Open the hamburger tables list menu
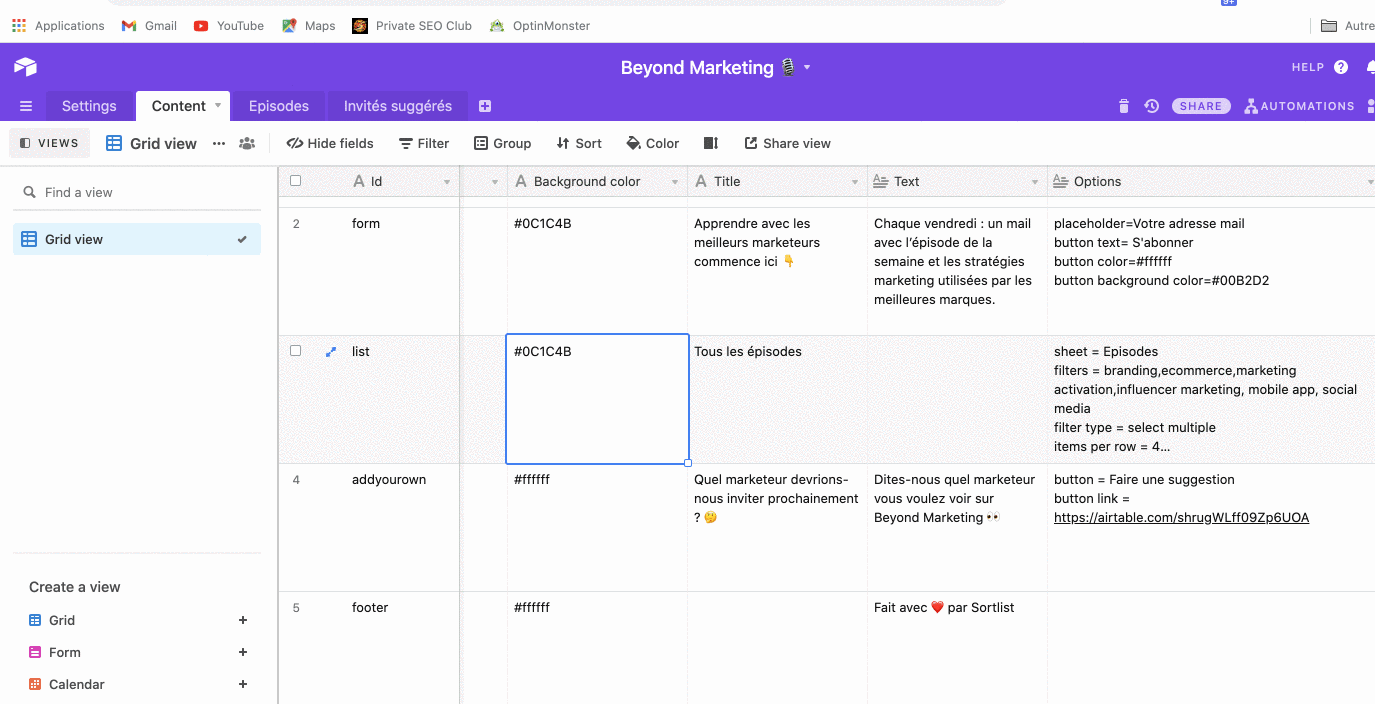This screenshot has height=704, width=1375. pyautogui.click(x=26, y=106)
